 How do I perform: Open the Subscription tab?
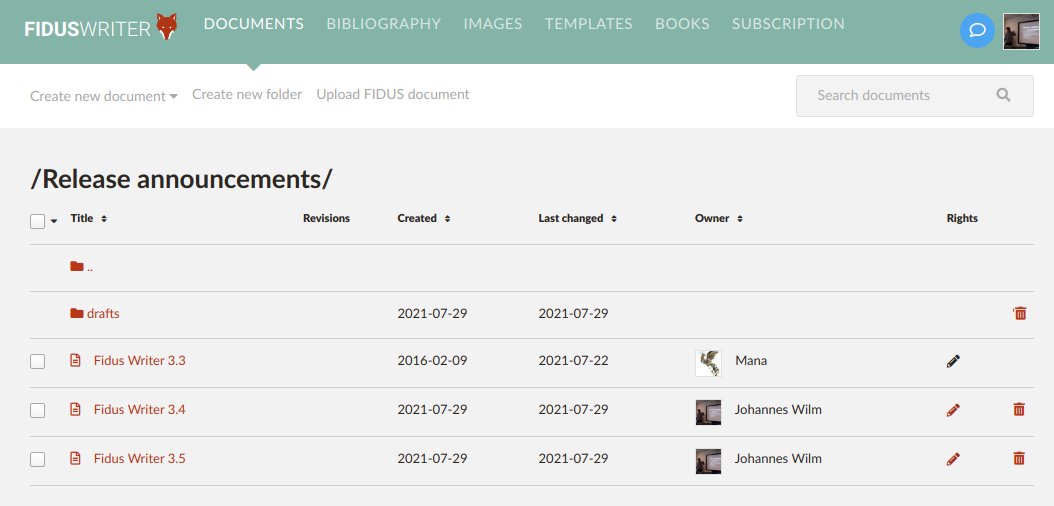(788, 24)
